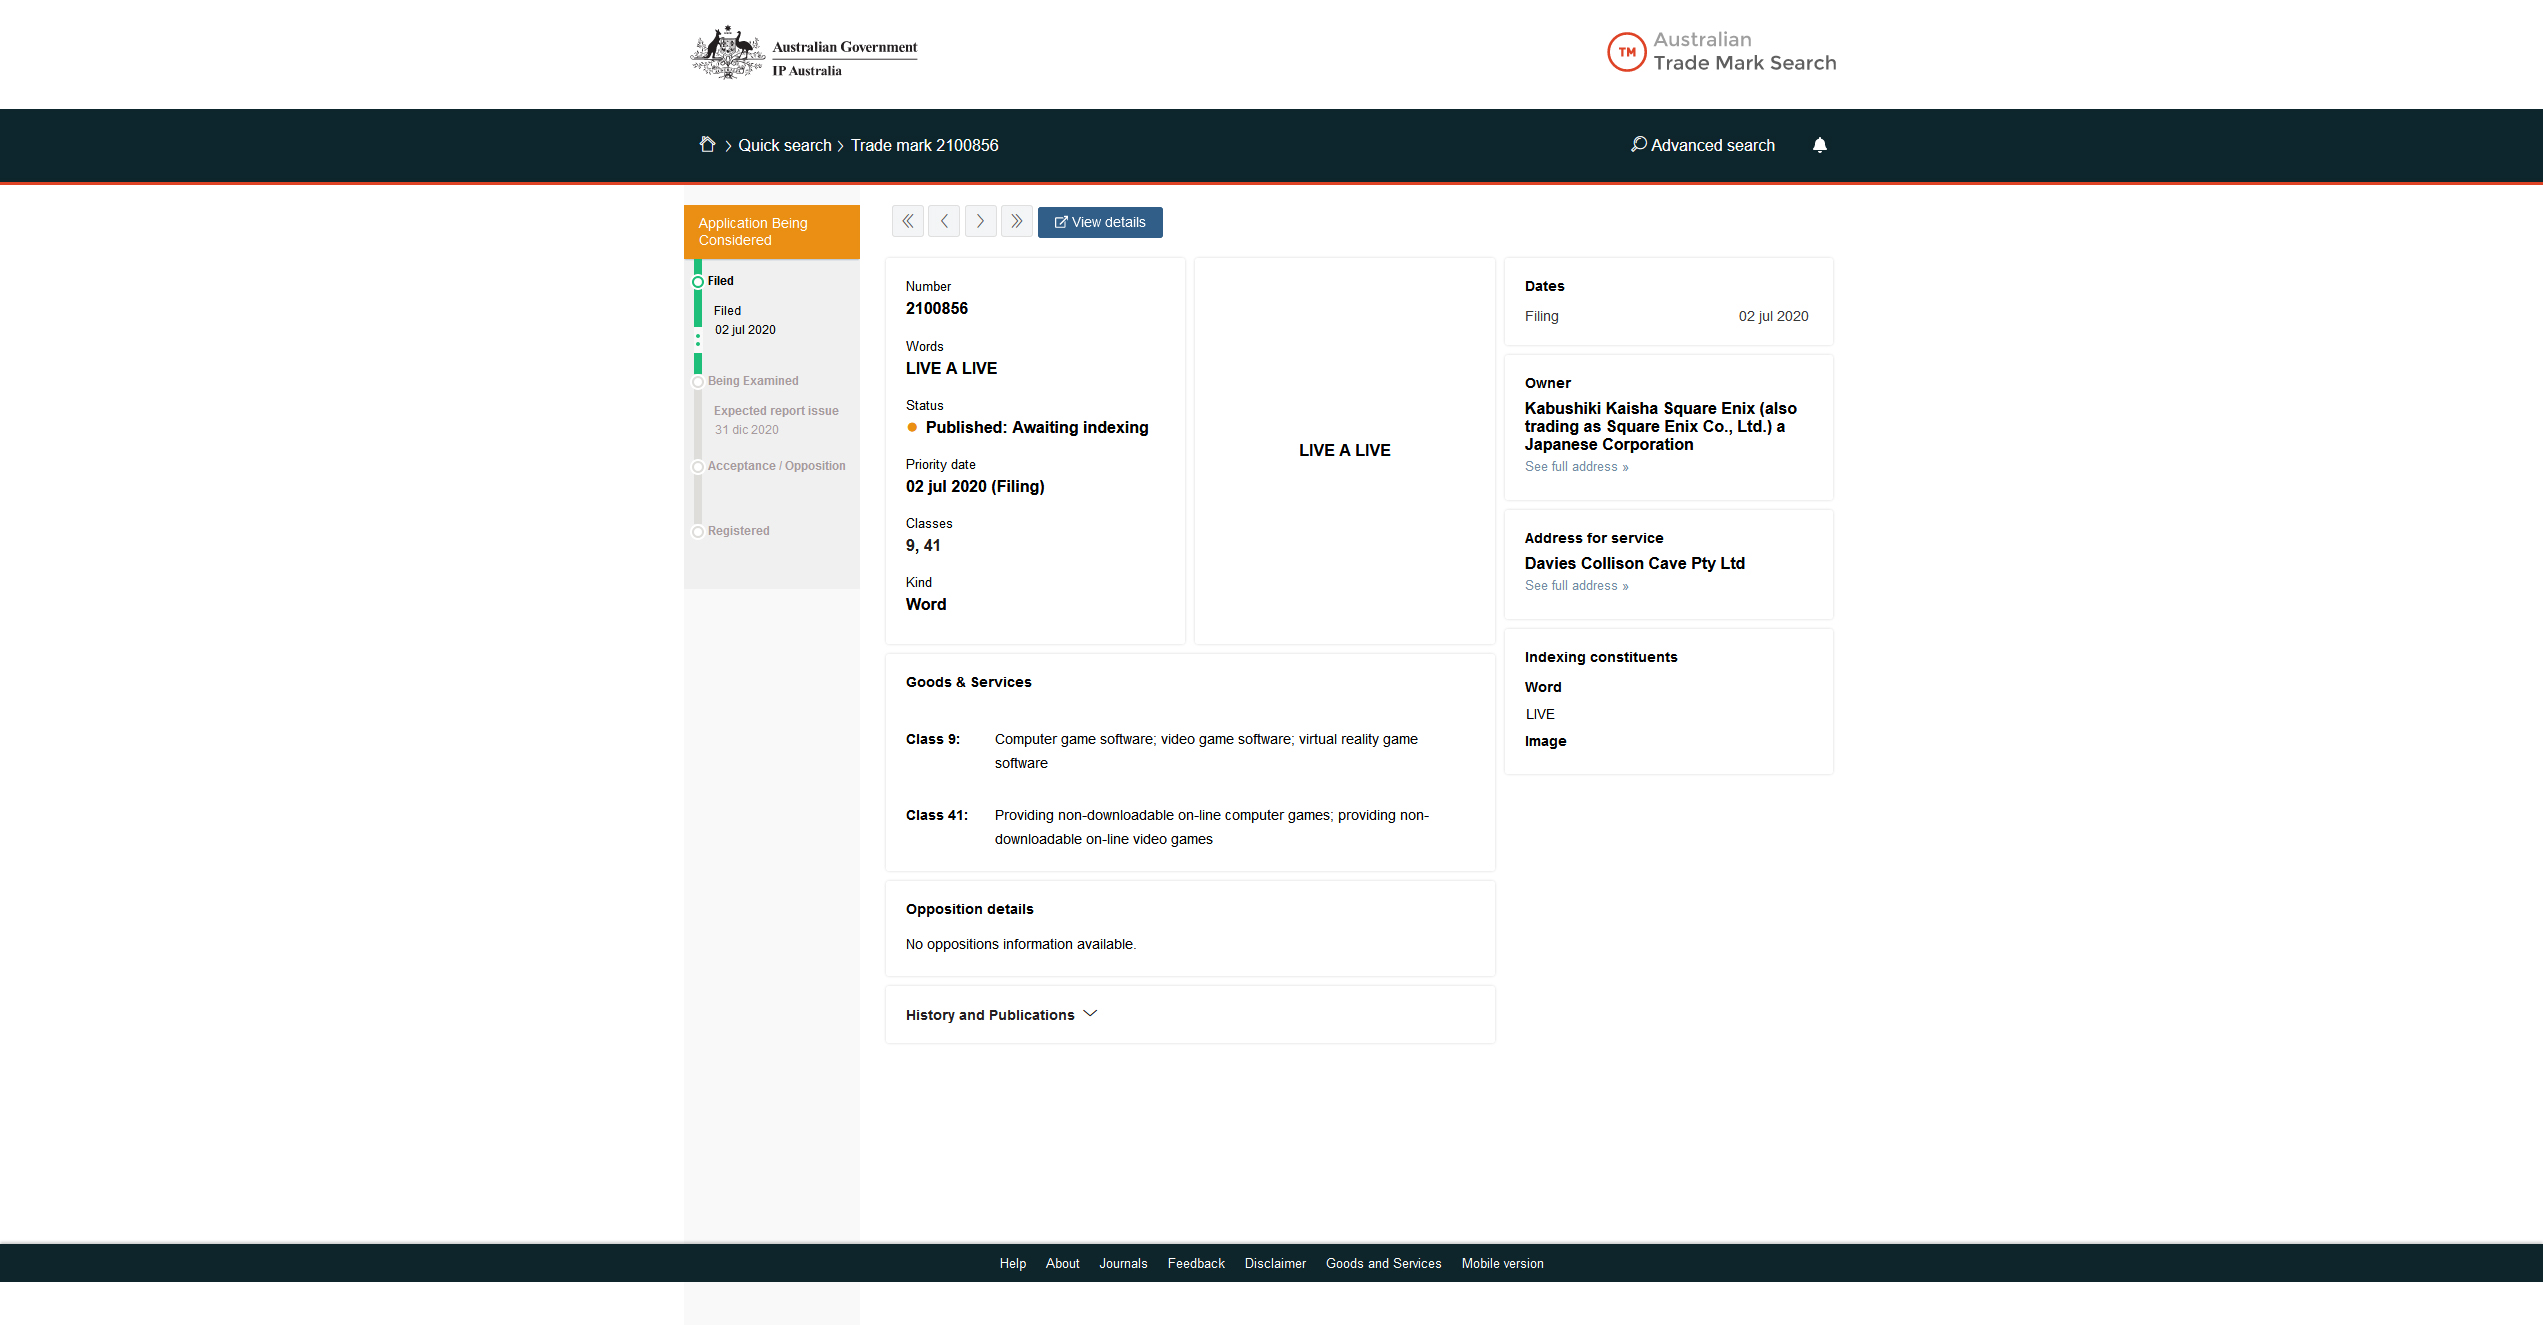Click the Class 41 services description
The height and width of the screenshot is (1325, 2543).
[x=1211, y=827]
